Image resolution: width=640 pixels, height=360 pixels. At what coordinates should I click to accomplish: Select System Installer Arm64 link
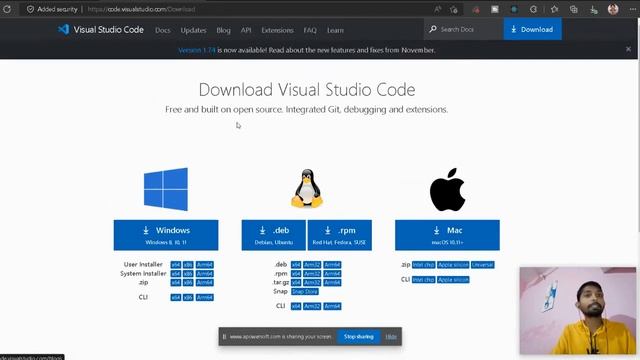pyautogui.click(x=204, y=273)
